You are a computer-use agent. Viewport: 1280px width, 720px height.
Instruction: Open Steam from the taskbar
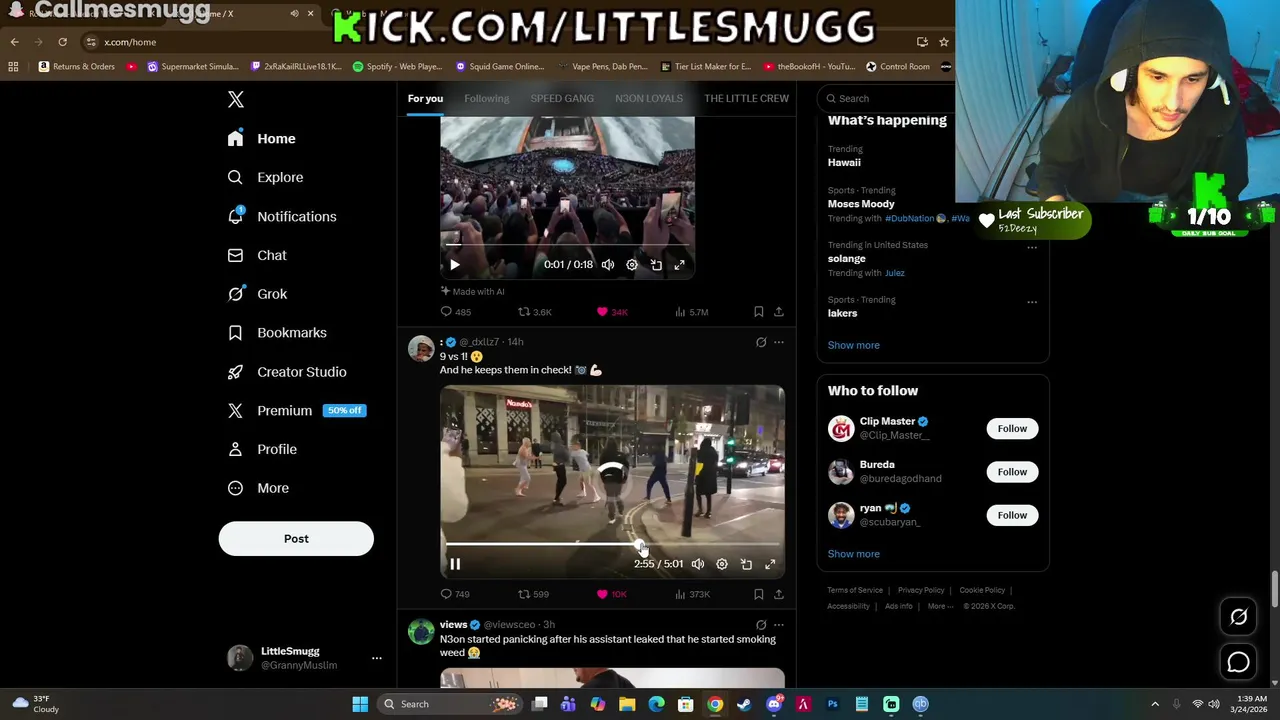coord(744,704)
